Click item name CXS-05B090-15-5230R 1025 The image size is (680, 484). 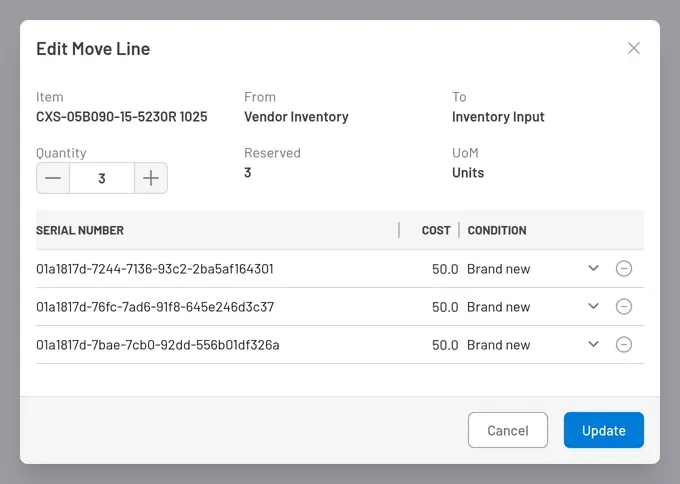point(122,117)
